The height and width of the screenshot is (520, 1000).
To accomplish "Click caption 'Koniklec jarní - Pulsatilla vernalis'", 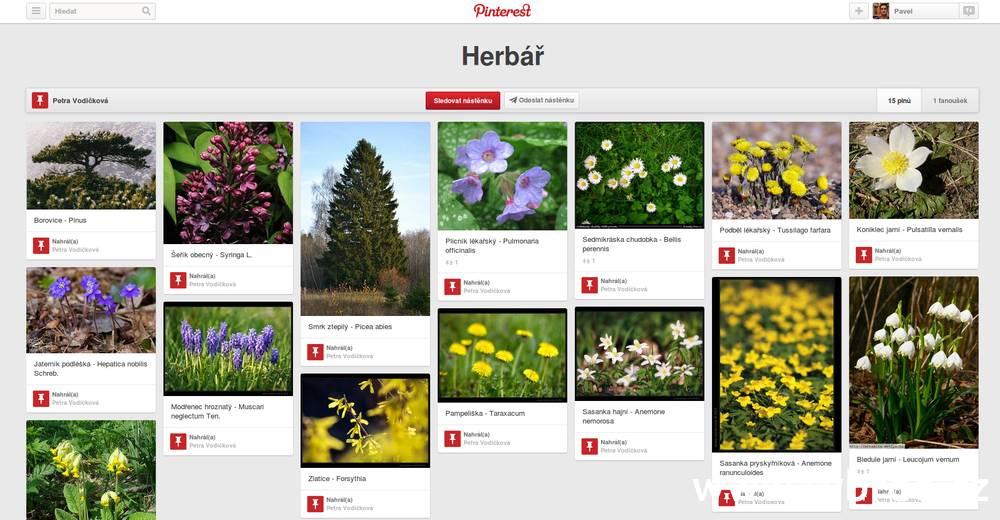I will [x=909, y=230].
